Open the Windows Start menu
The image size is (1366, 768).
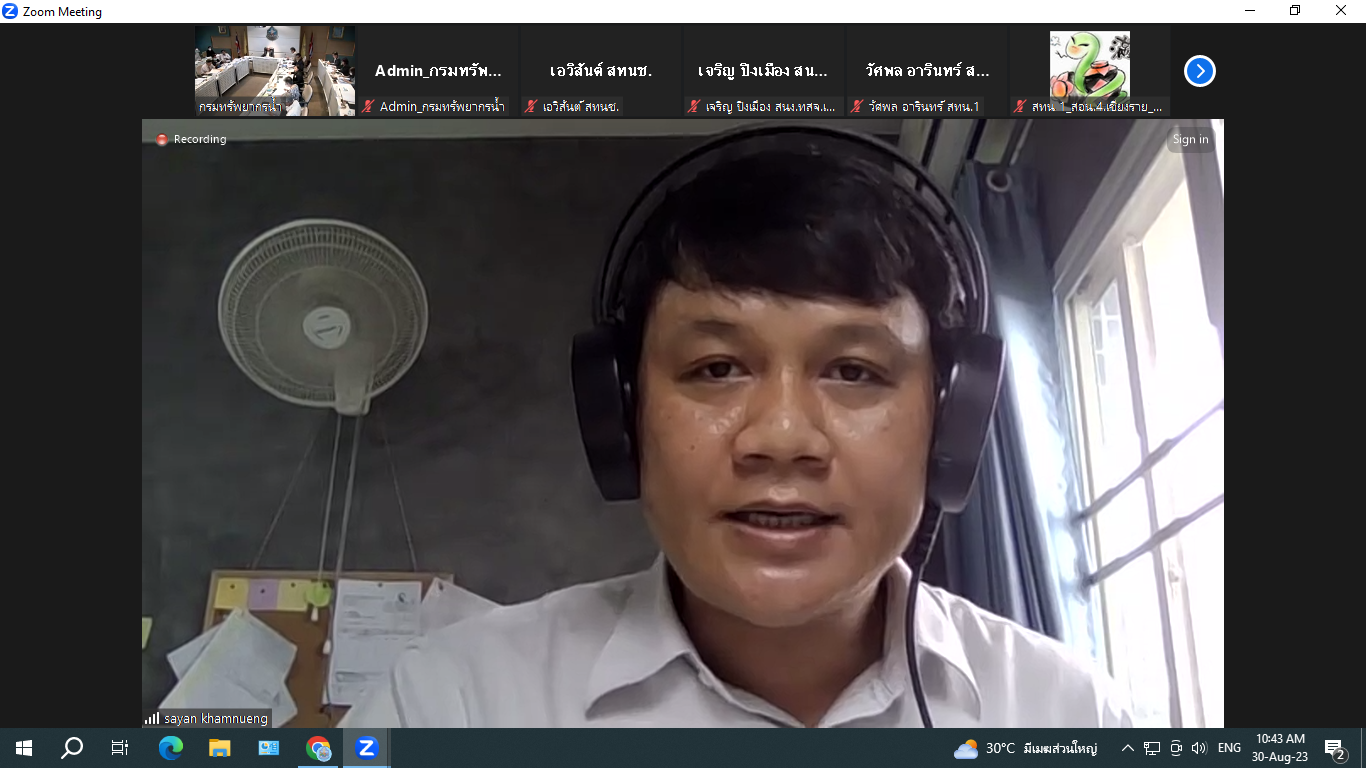pos(24,748)
